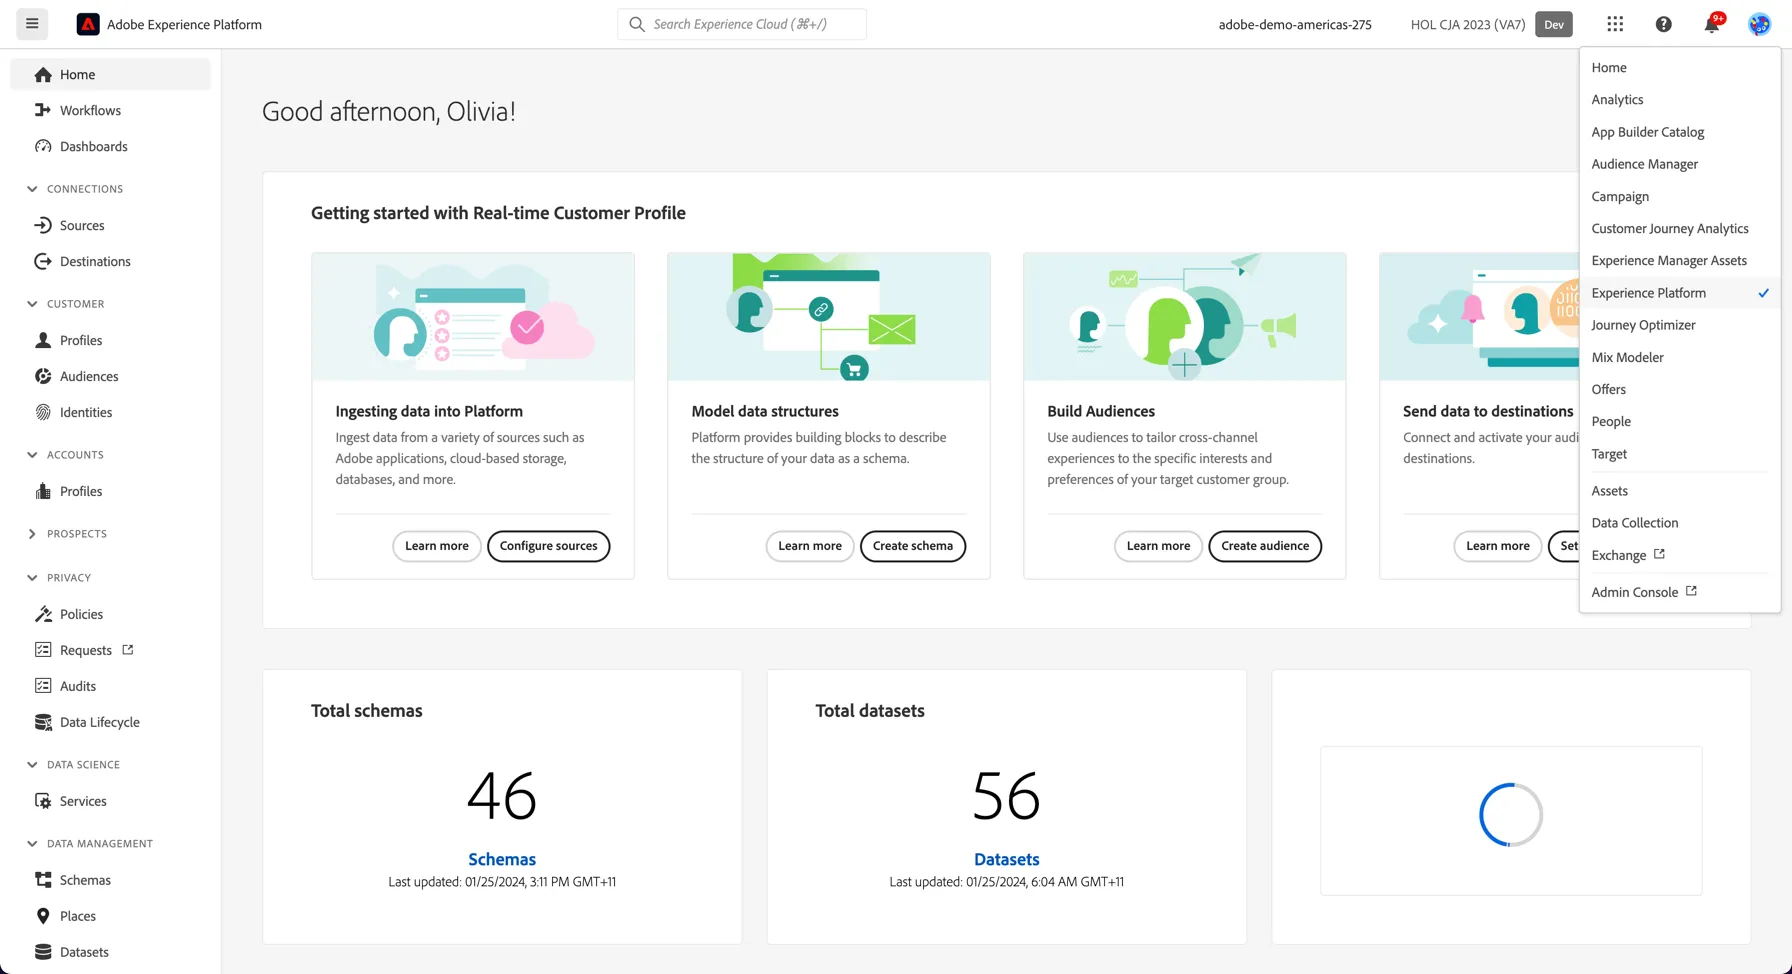Screen dimensions: 1792x974
Task: Click the Model data structures illustration
Action: (x=829, y=317)
